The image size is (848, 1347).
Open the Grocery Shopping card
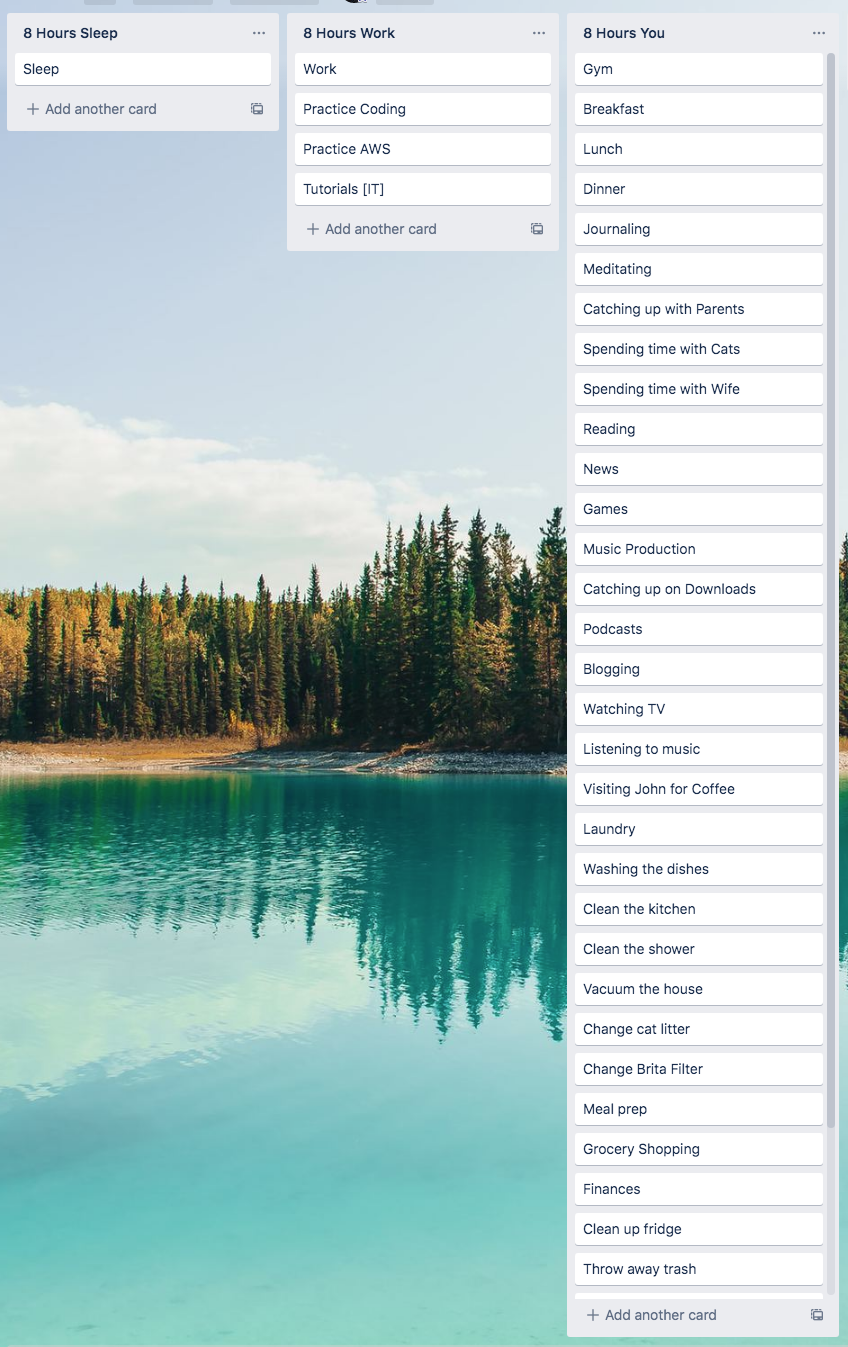699,1149
